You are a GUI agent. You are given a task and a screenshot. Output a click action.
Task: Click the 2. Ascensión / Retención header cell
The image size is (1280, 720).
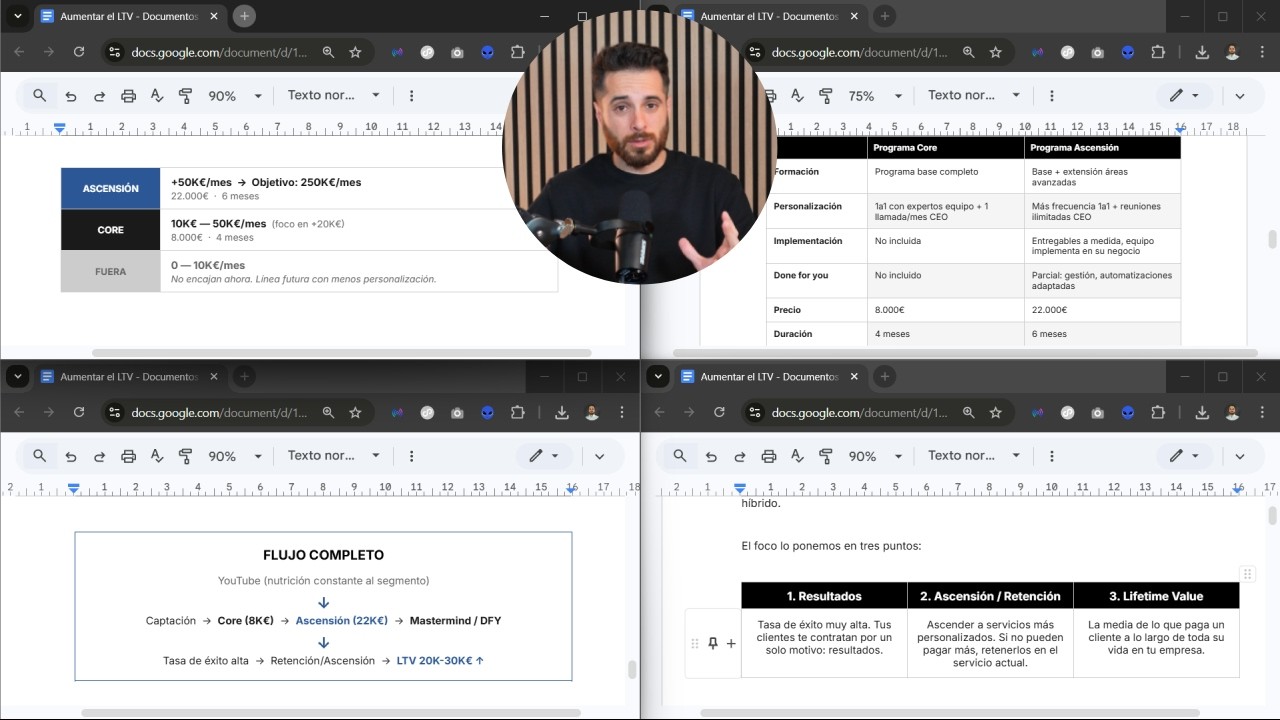990,596
